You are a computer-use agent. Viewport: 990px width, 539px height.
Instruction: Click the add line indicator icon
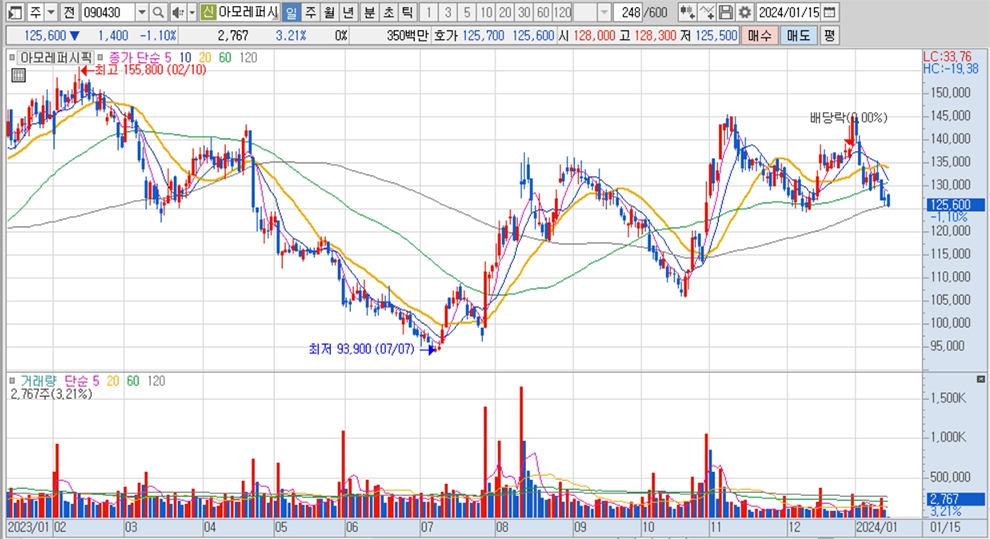click(x=707, y=12)
